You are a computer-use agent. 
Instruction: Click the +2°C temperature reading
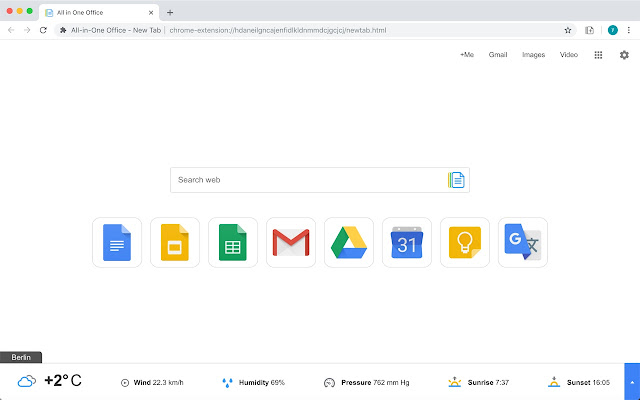[63, 380]
